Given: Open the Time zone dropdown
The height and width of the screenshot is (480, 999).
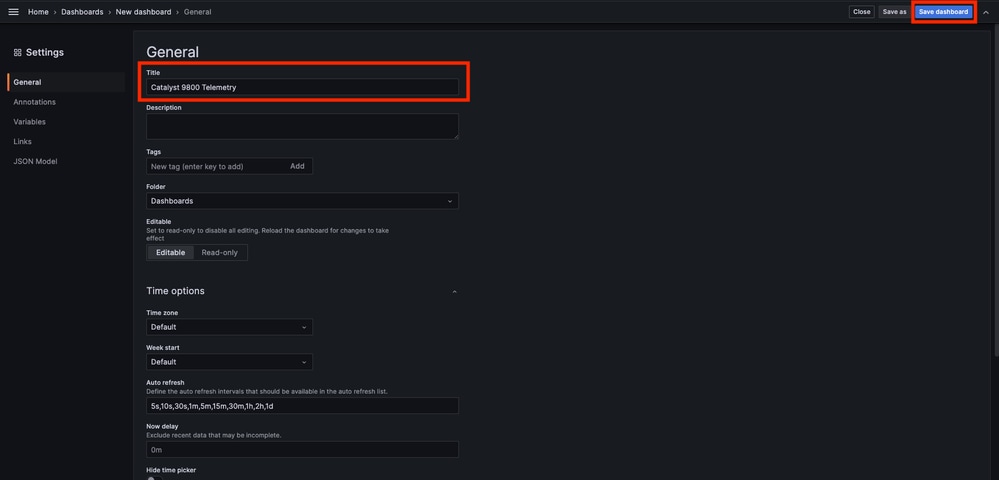Looking at the screenshot, I should pyautogui.click(x=229, y=327).
